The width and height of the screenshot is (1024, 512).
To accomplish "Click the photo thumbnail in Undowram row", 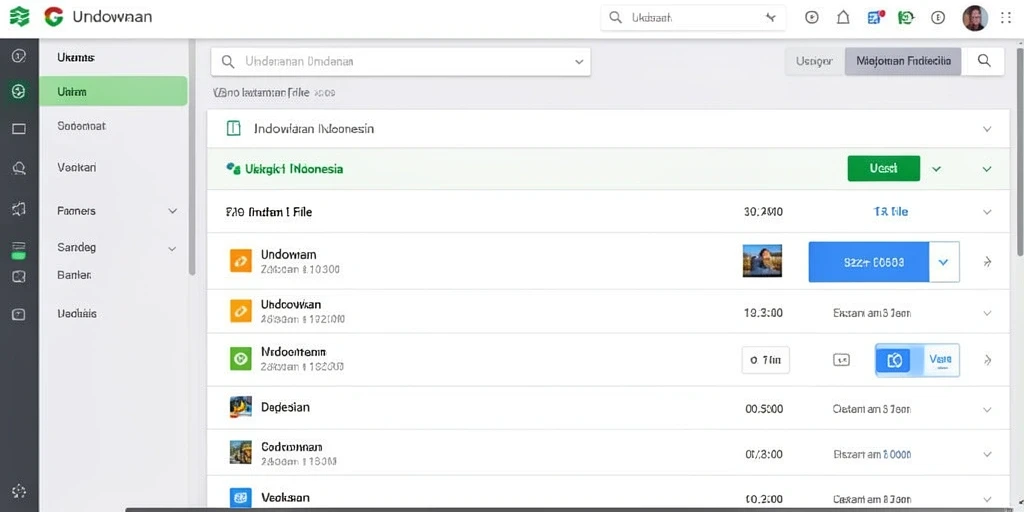I will (762, 261).
